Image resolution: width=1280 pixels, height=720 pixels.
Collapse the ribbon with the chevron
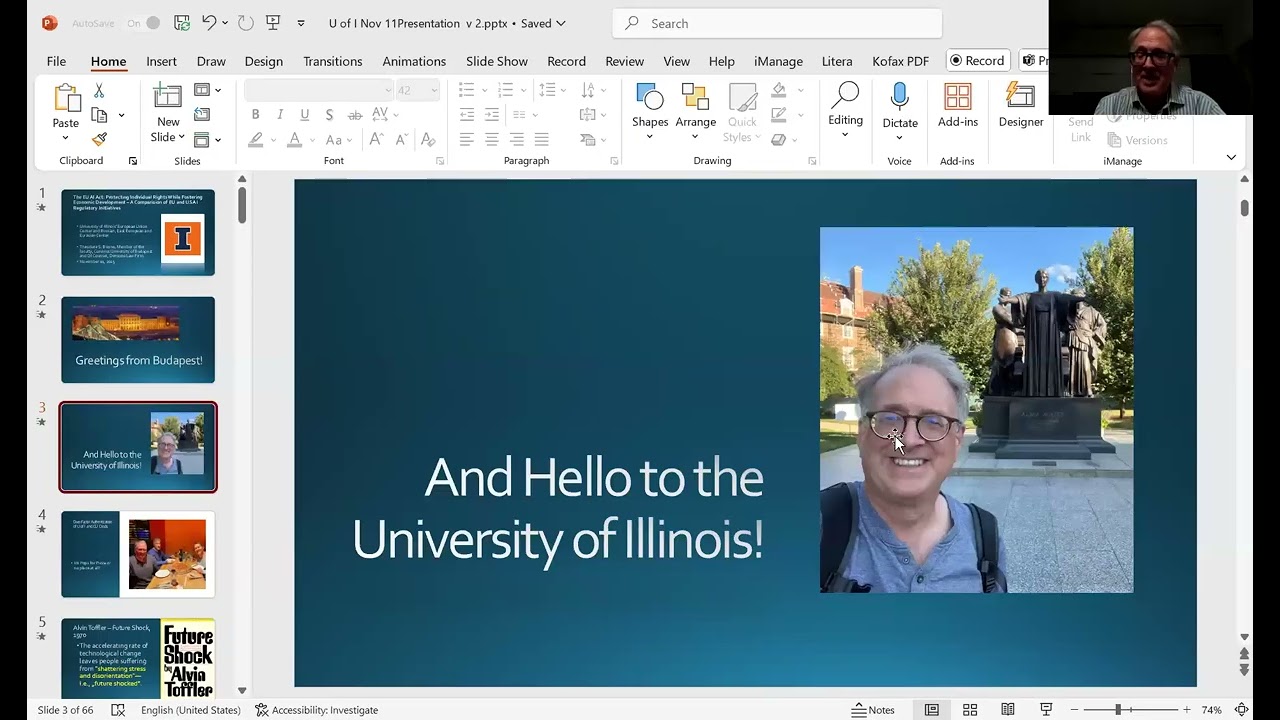(x=1231, y=157)
